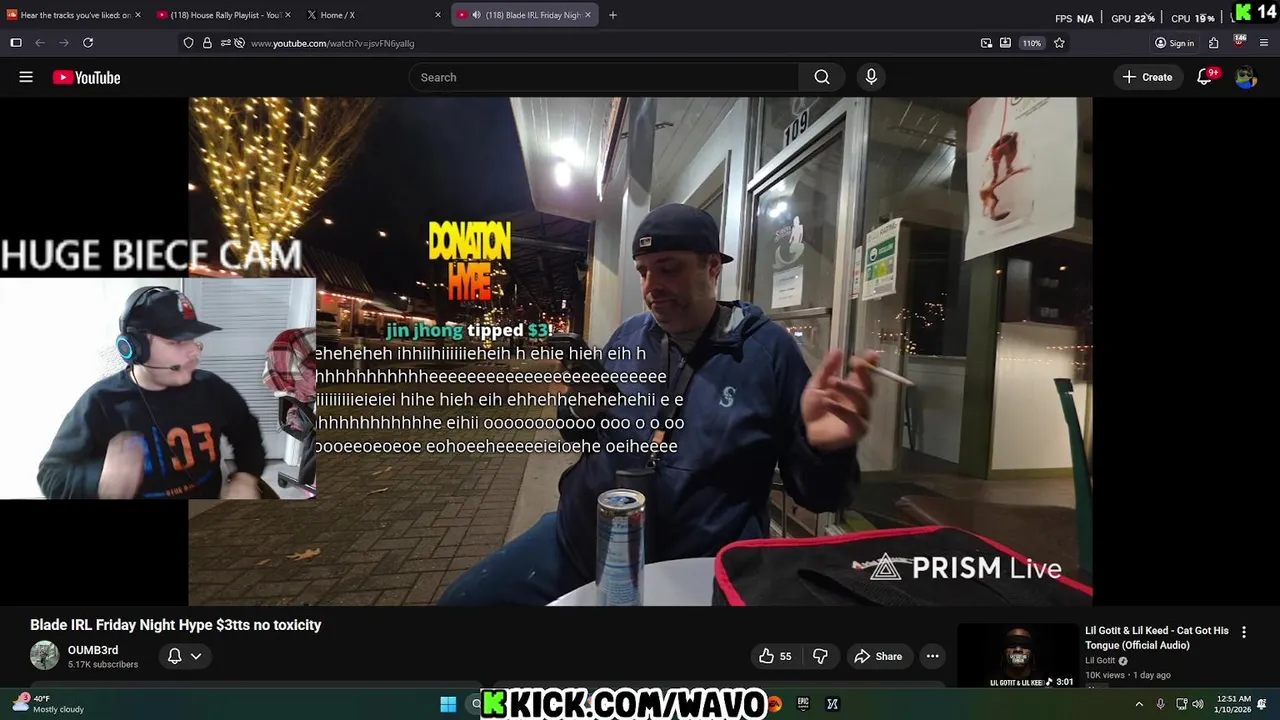1280x720 pixels.
Task: Reload the page with refresh icon
Action: (88, 43)
